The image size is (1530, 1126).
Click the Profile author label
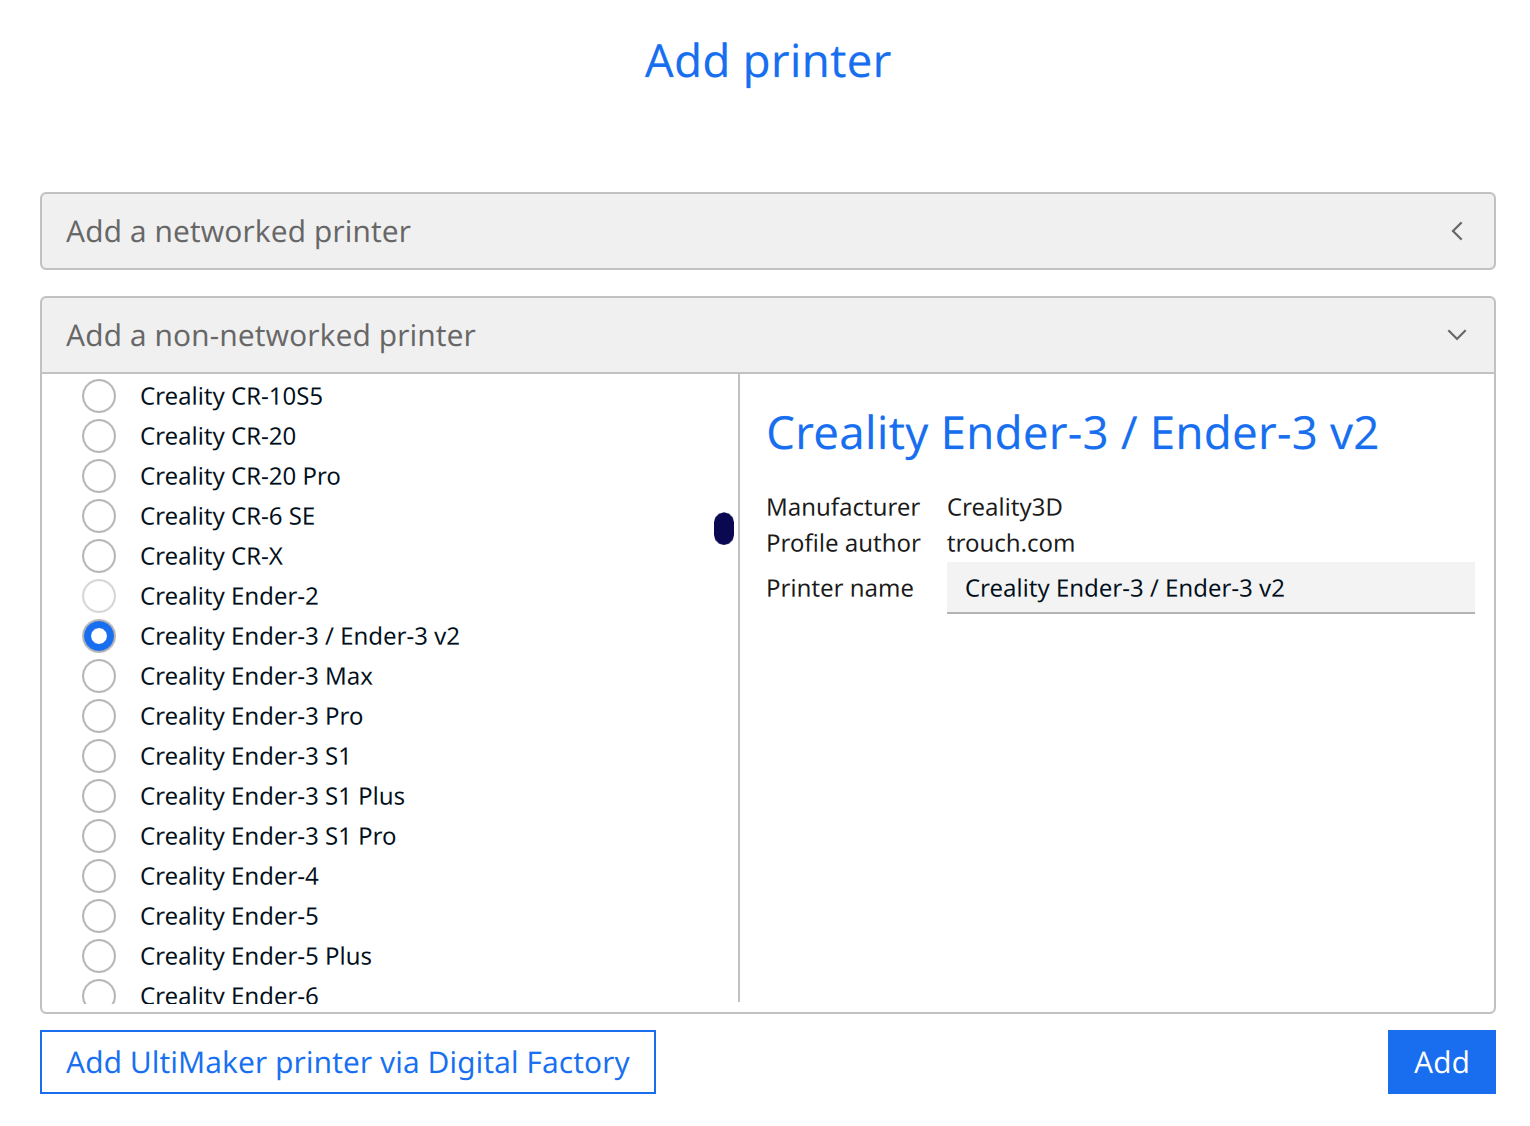tap(843, 543)
